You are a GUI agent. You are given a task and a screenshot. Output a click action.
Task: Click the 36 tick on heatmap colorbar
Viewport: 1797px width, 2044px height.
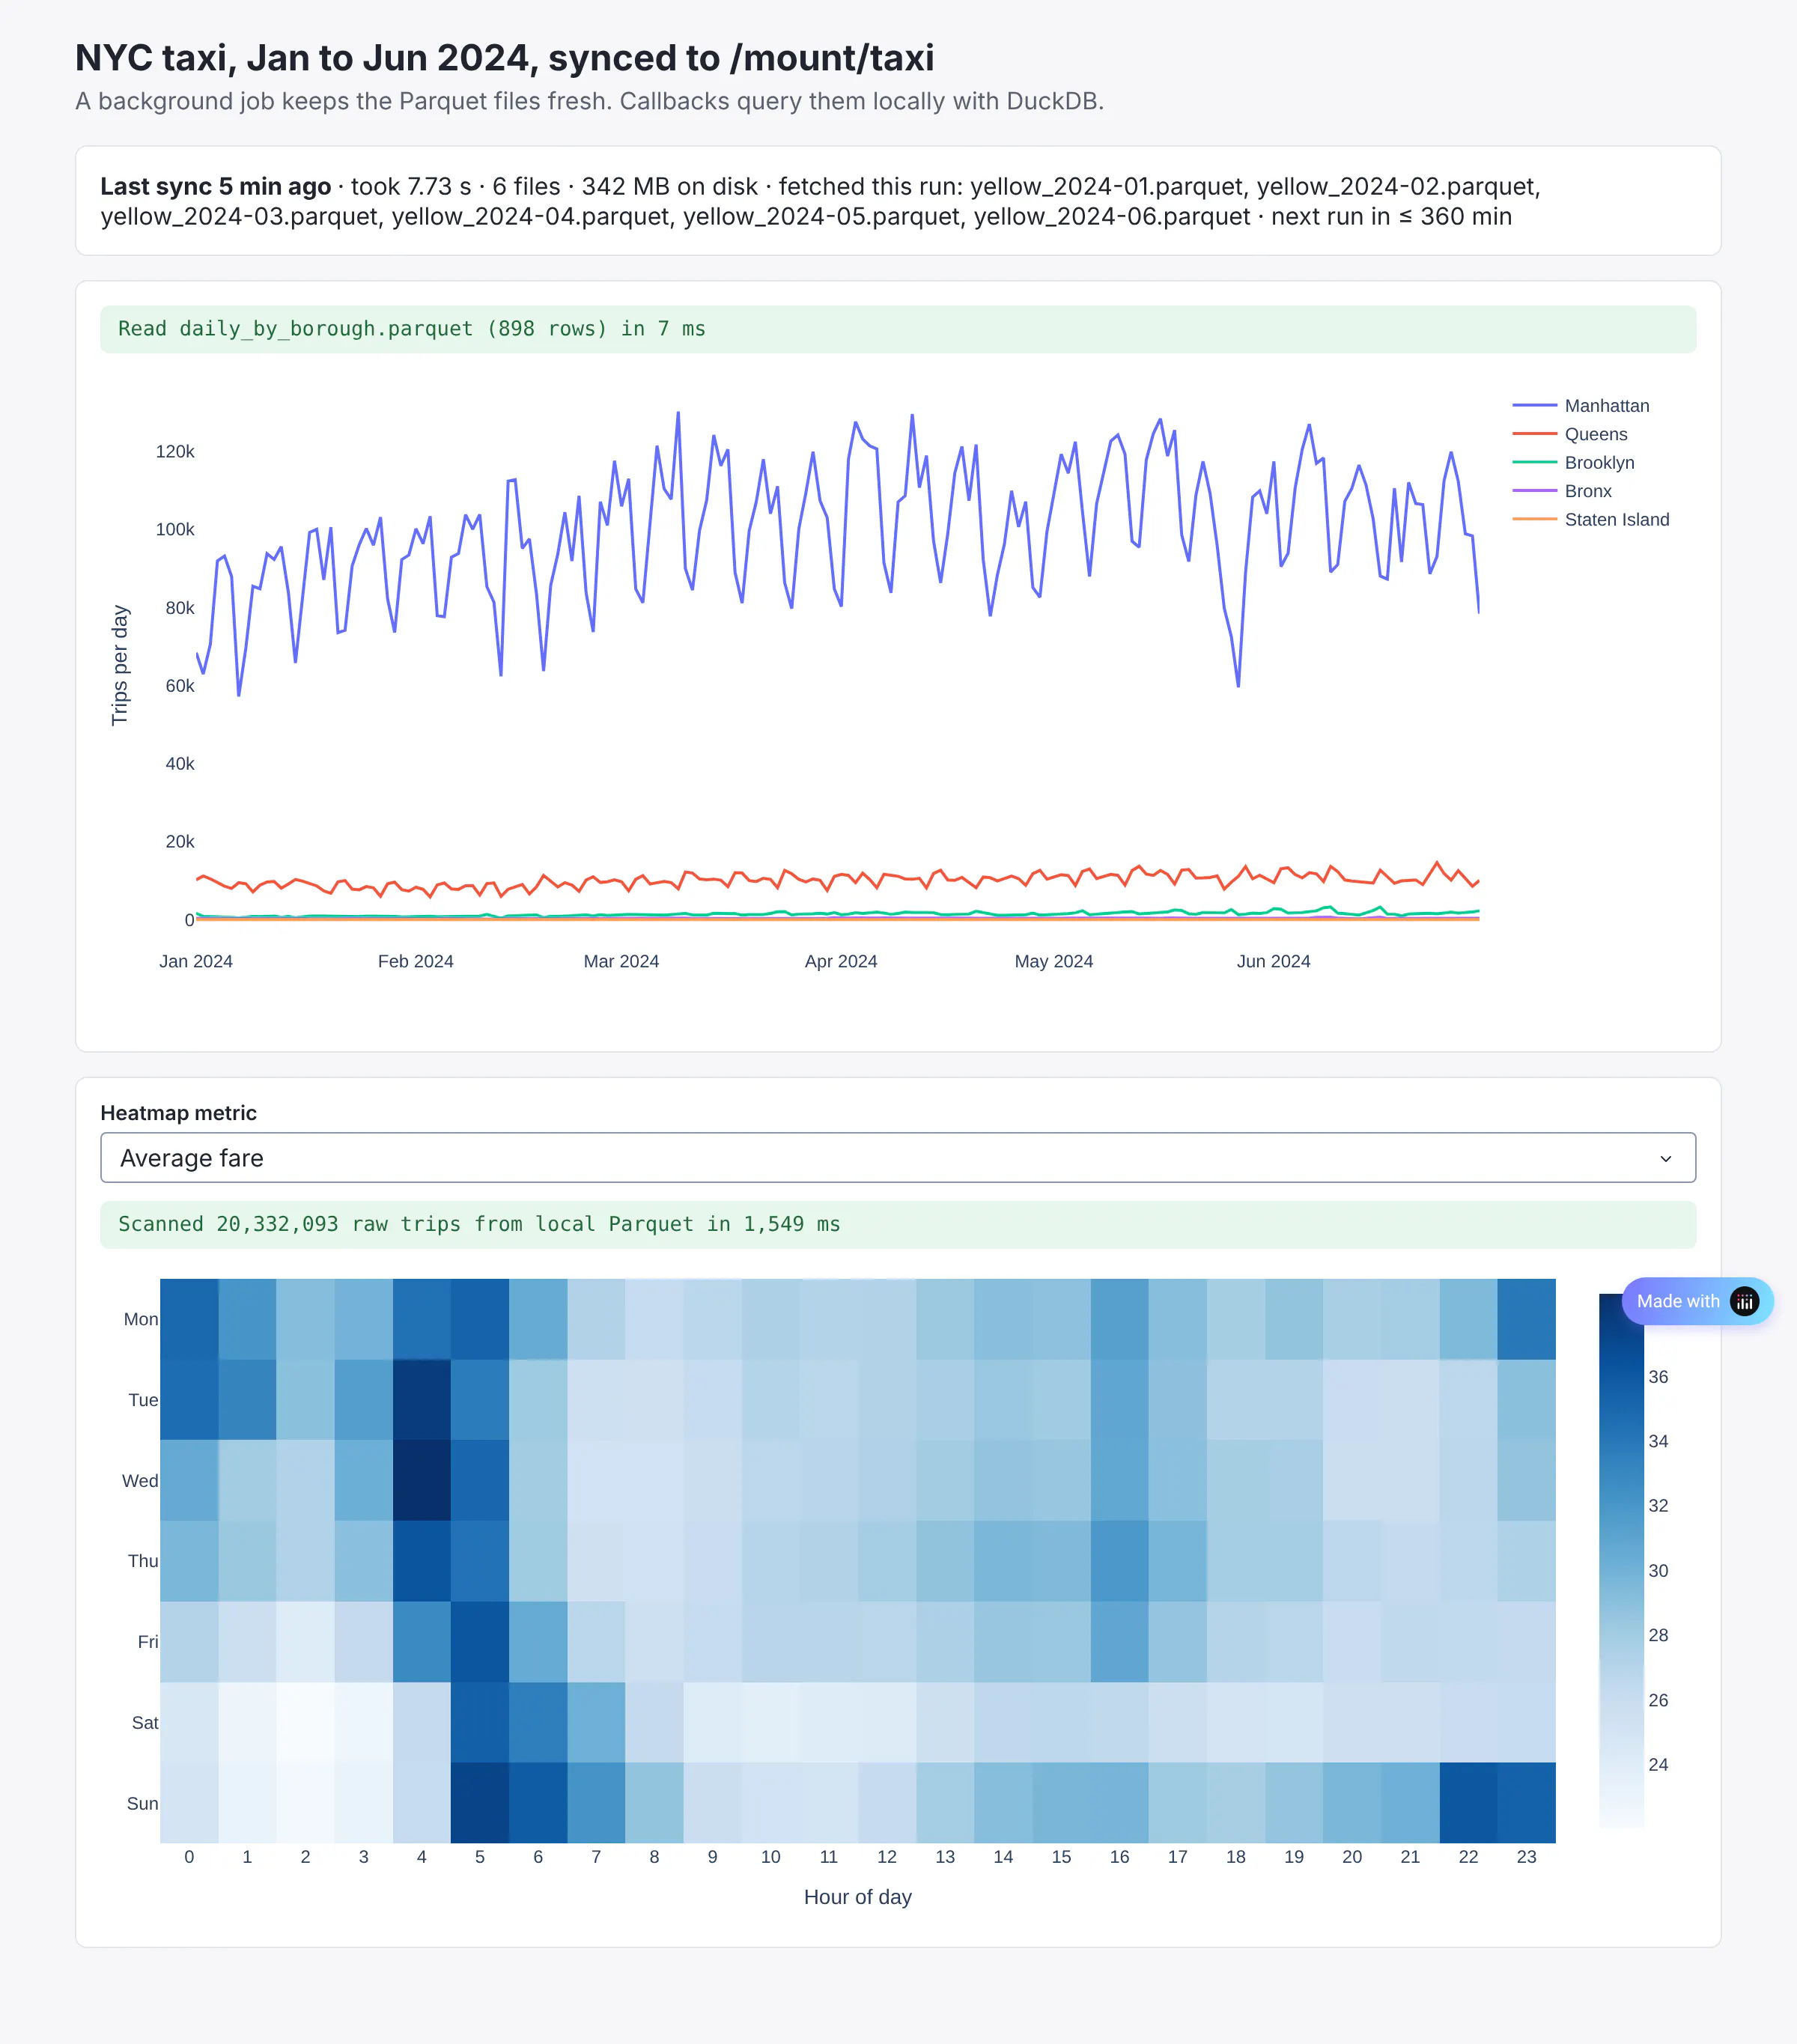tap(1658, 1377)
